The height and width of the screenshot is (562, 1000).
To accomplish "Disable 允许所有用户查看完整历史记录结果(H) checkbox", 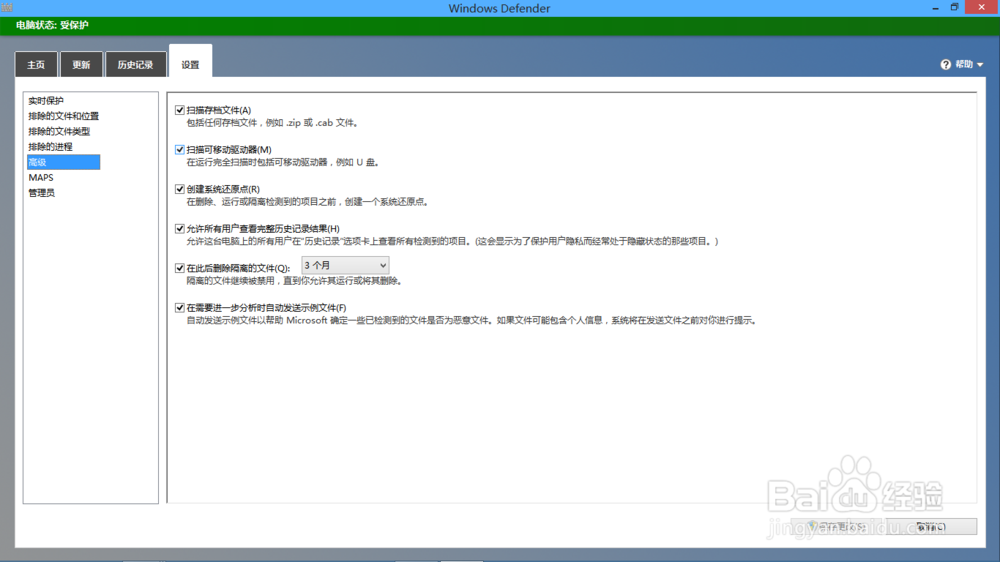I will pyautogui.click(x=180, y=229).
